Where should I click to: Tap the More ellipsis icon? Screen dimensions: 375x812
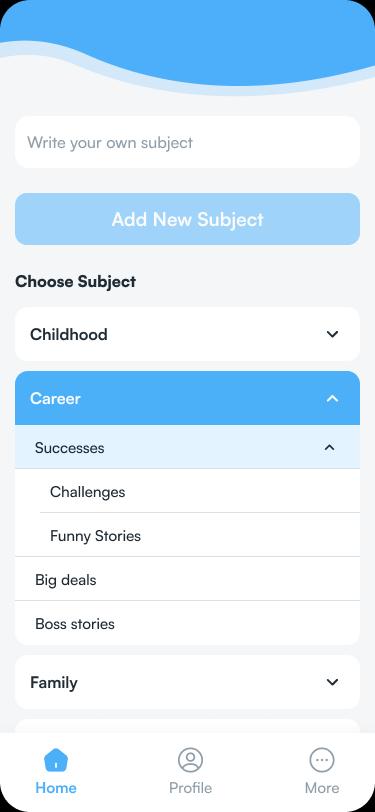click(322, 760)
